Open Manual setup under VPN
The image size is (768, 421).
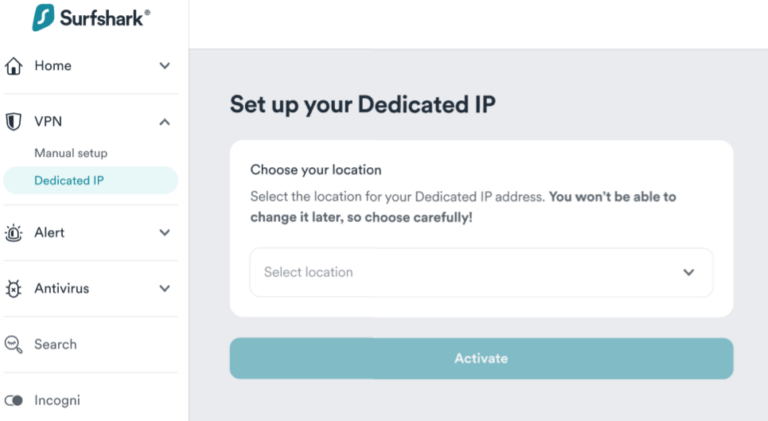71,153
